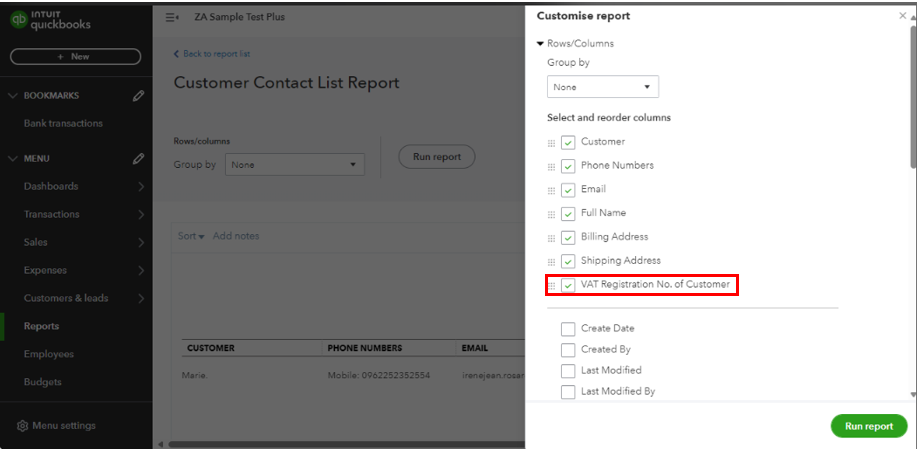
Task: Click the pencil icon beside Bookmarks
Action: pos(138,96)
